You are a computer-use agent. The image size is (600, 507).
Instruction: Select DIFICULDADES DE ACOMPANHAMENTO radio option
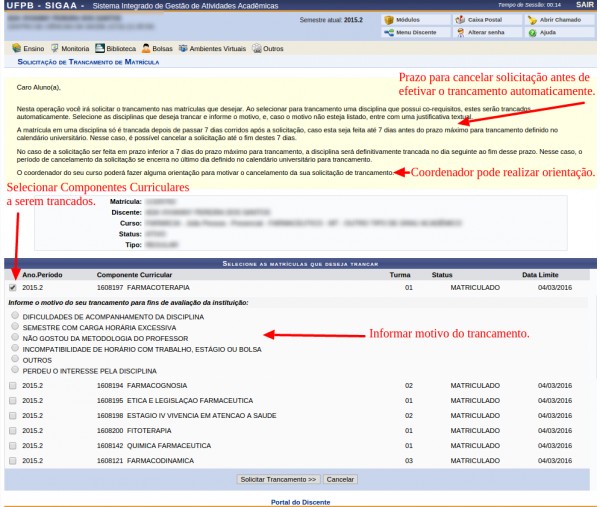coord(15,315)
